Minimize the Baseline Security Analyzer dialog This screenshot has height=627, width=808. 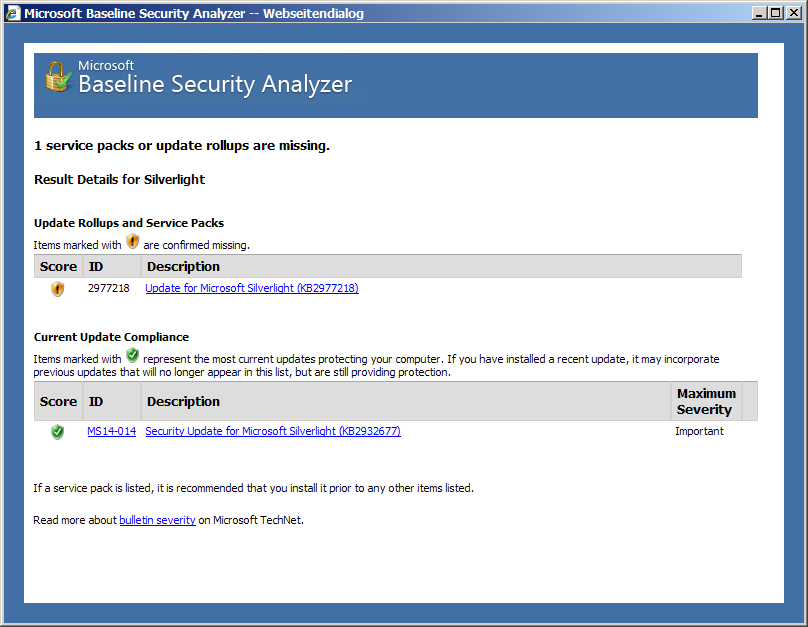pos(759,14)
